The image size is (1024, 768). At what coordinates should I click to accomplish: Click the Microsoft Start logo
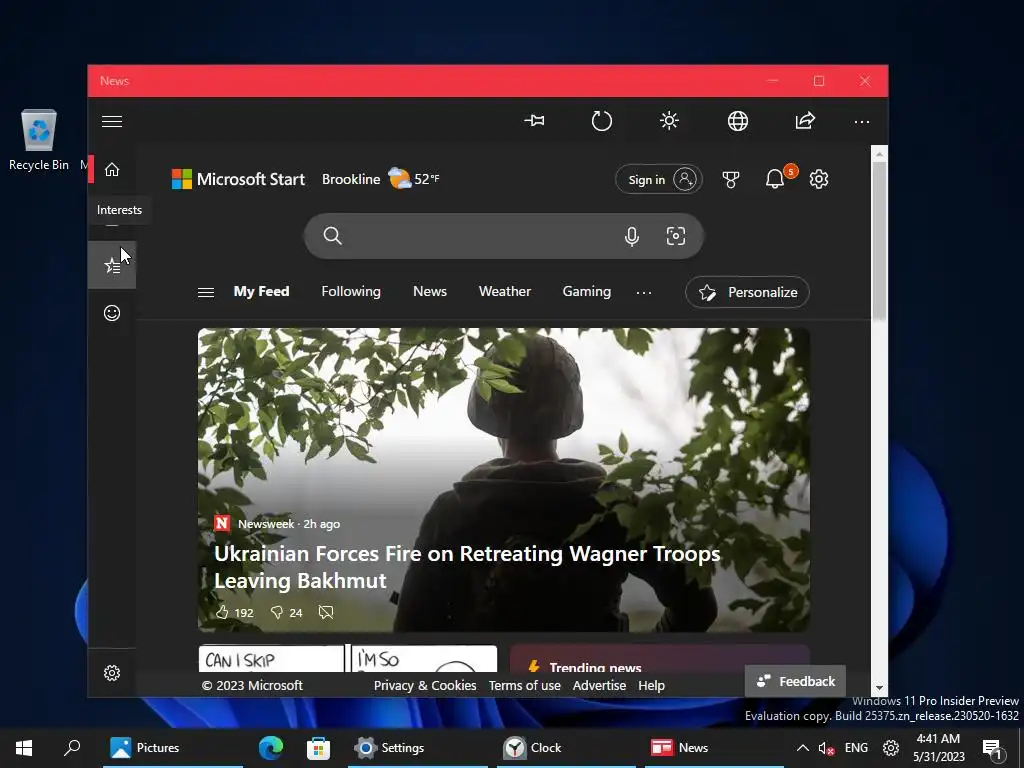(238, 179)
